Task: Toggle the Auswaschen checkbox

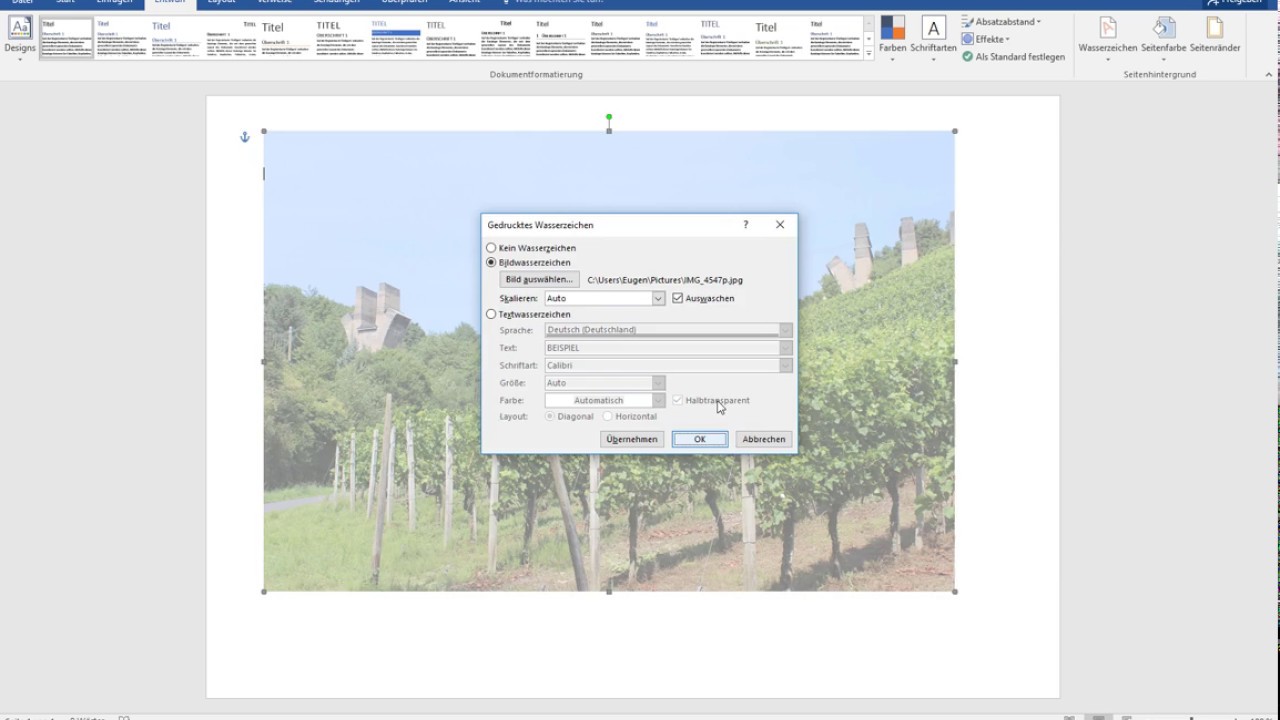Action: [678, 298]
